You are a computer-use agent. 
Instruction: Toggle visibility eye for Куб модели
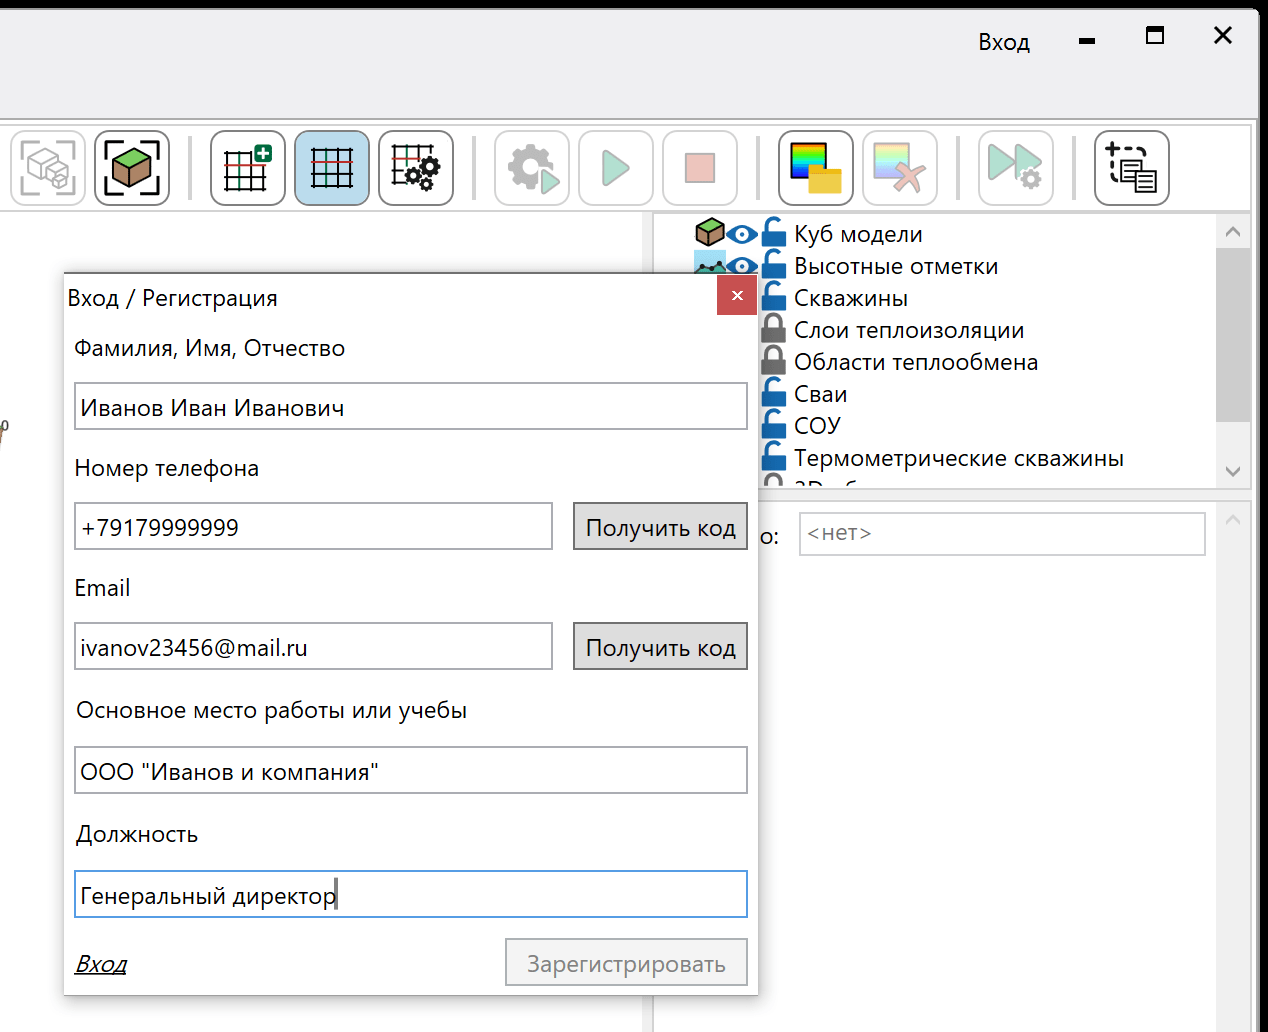(x=741, y=234)
